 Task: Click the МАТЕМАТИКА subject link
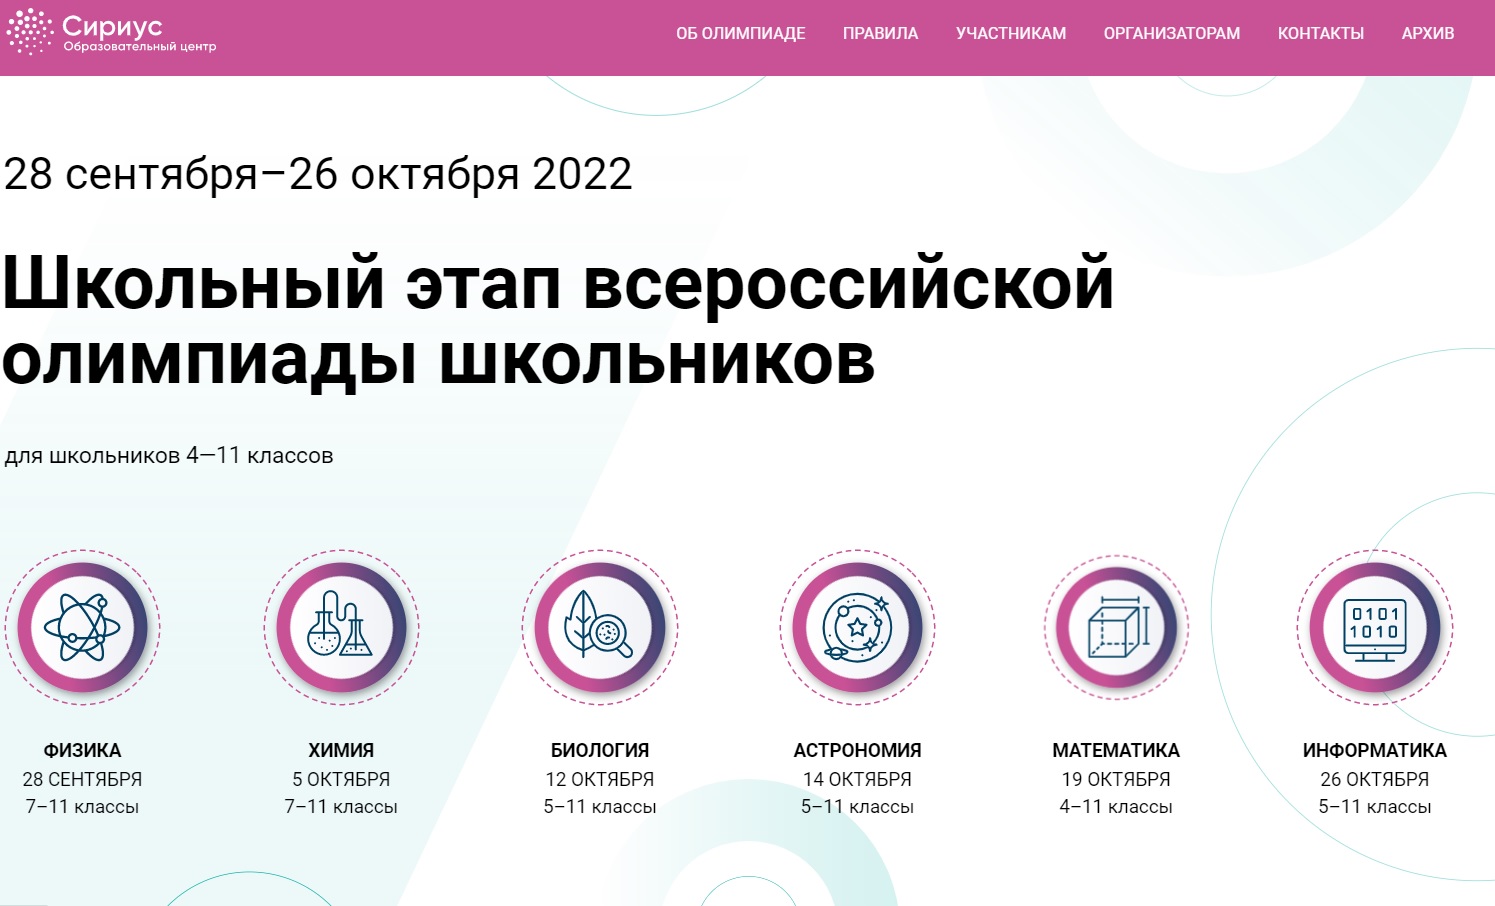[1116, 750]
